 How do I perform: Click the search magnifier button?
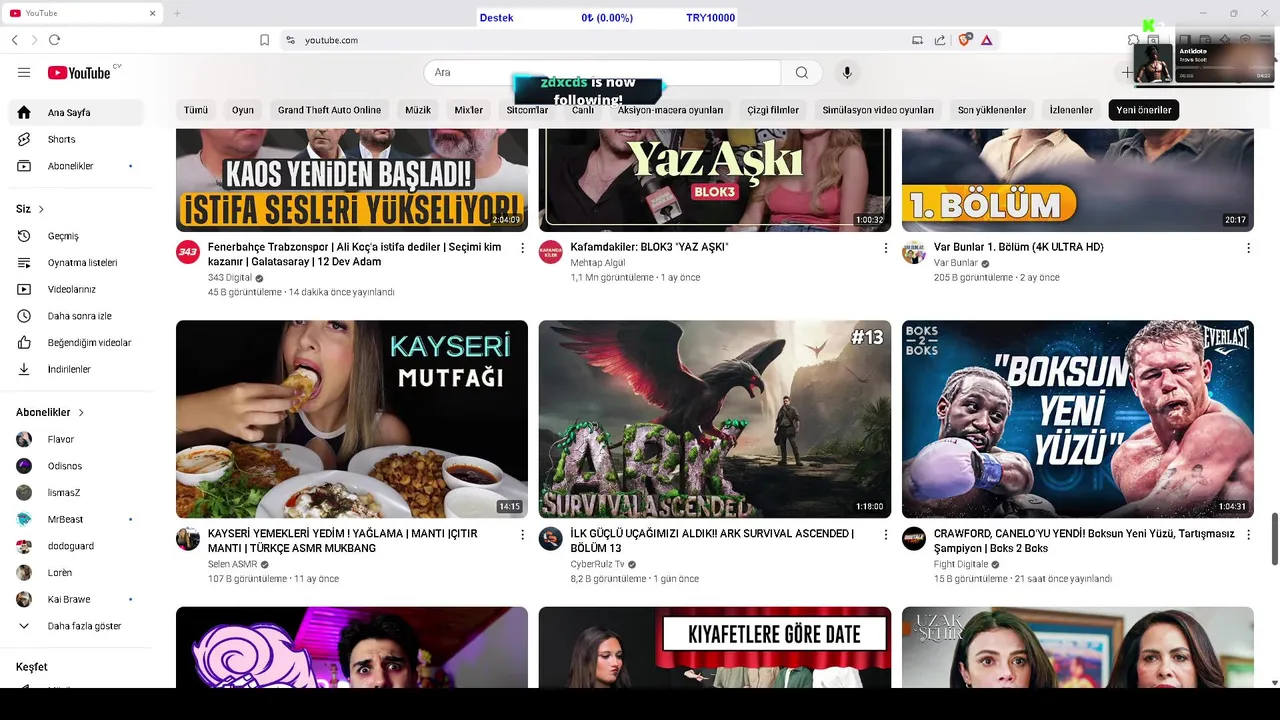pyautogui.click(x=801, y=72)
